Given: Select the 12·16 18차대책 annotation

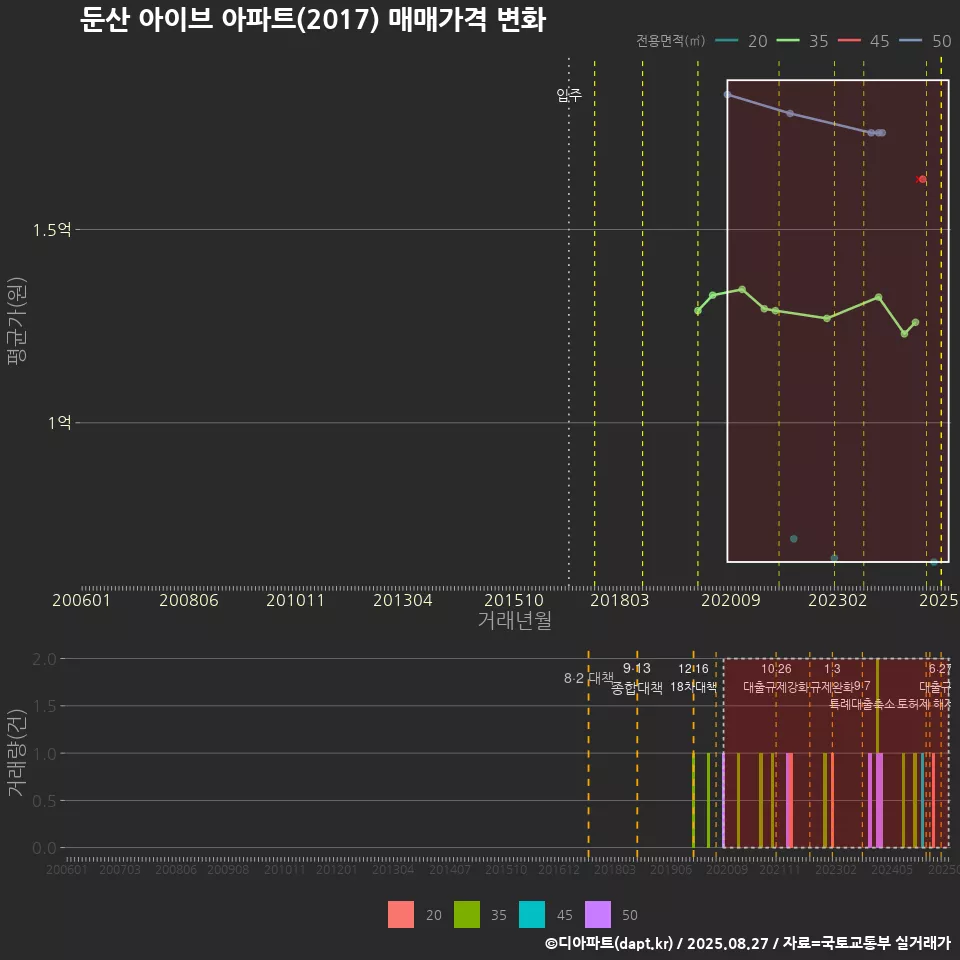Looking at the screenshot, I should click(x=693, y=678).
